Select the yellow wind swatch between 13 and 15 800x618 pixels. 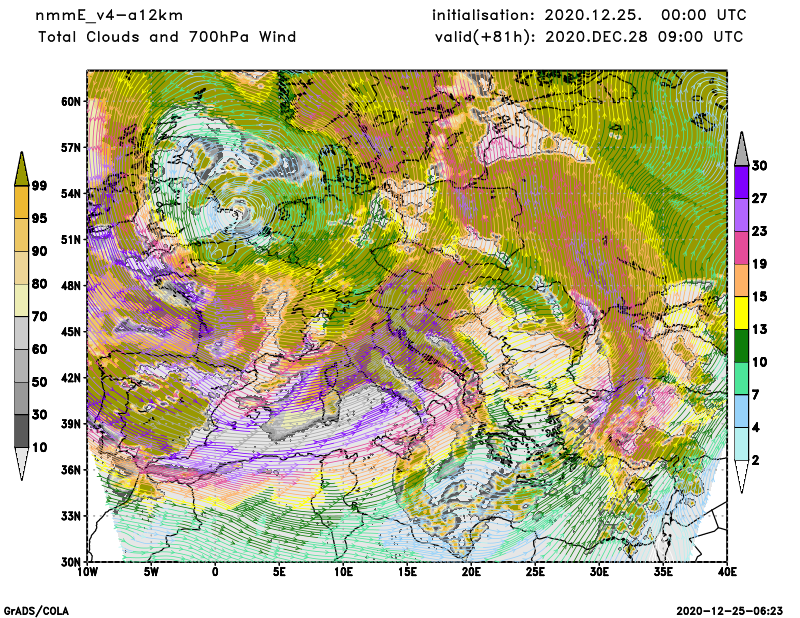741,314
